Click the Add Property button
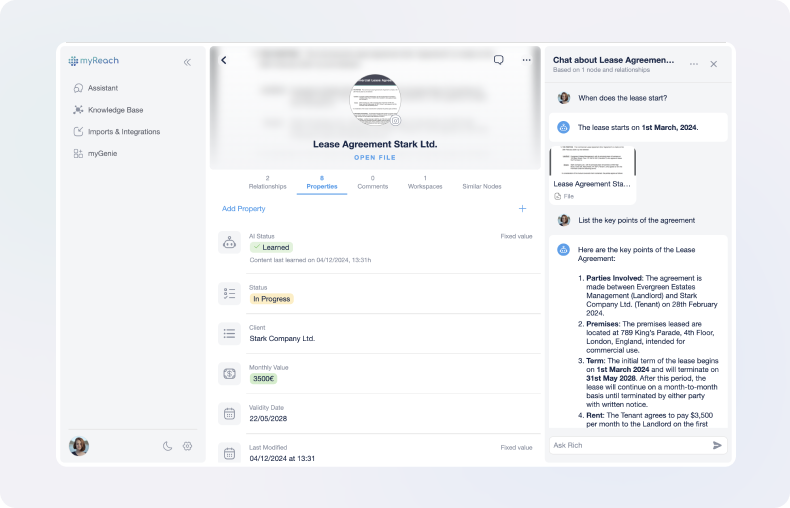This screenshot has width=790, height=508. (244, 209)
